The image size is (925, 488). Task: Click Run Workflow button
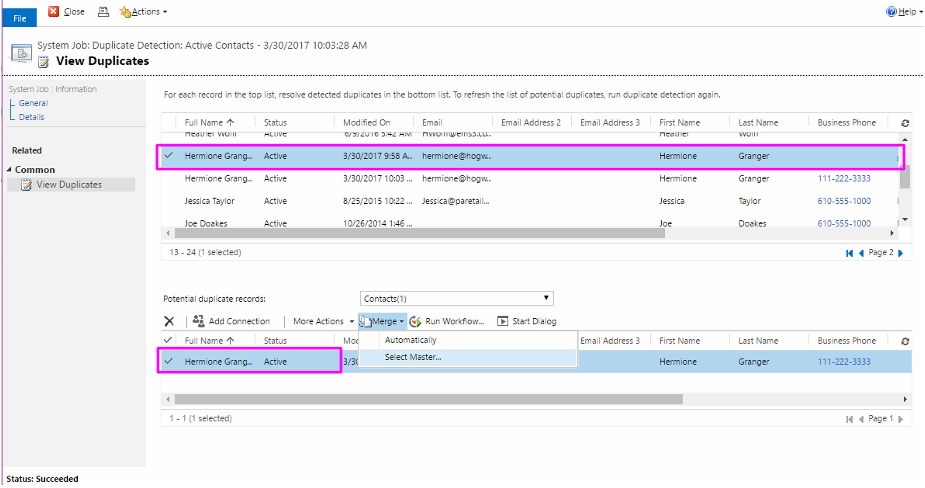click(447, 321)
